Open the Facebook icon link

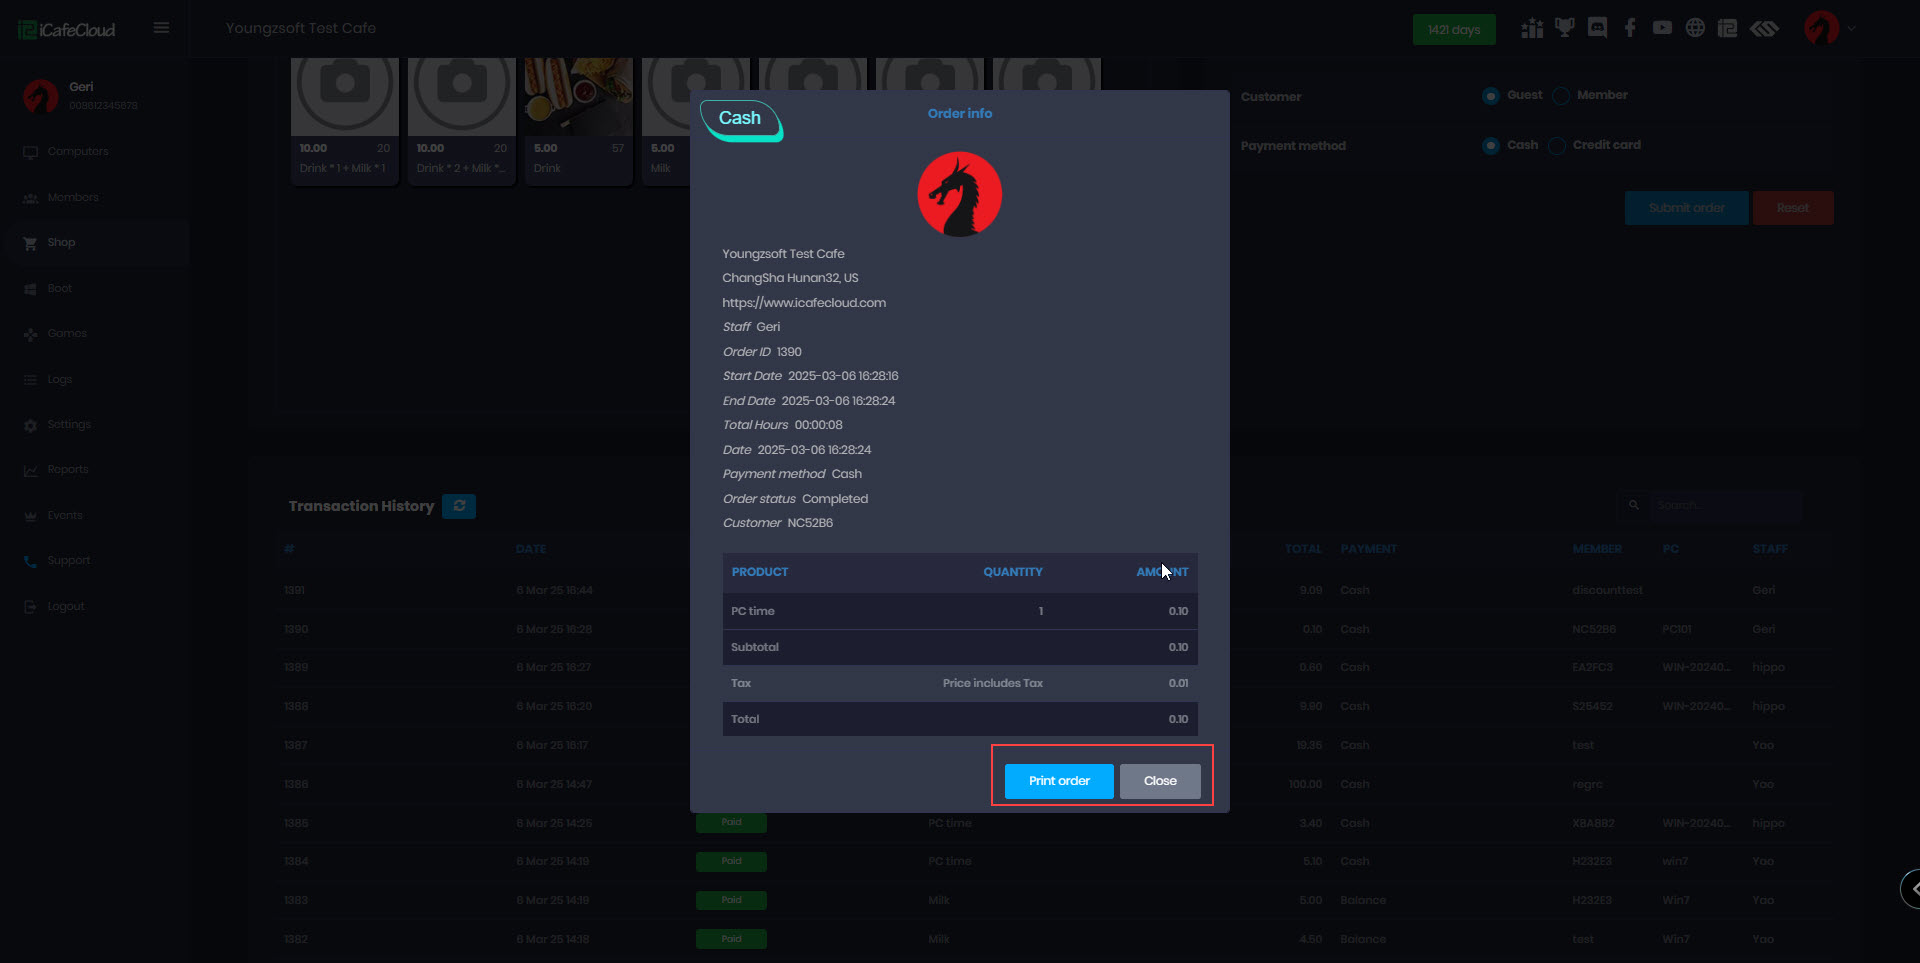[1630, 28]
